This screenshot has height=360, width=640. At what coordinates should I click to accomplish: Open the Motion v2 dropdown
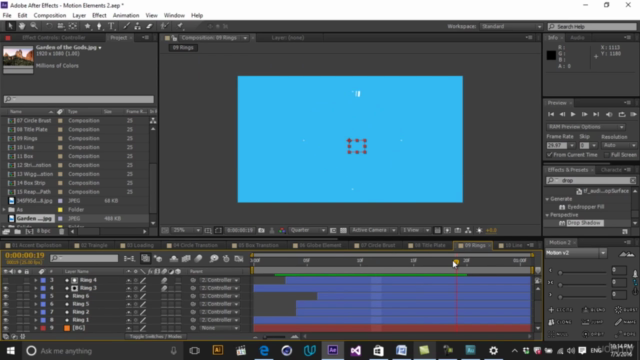pos(576,253)
